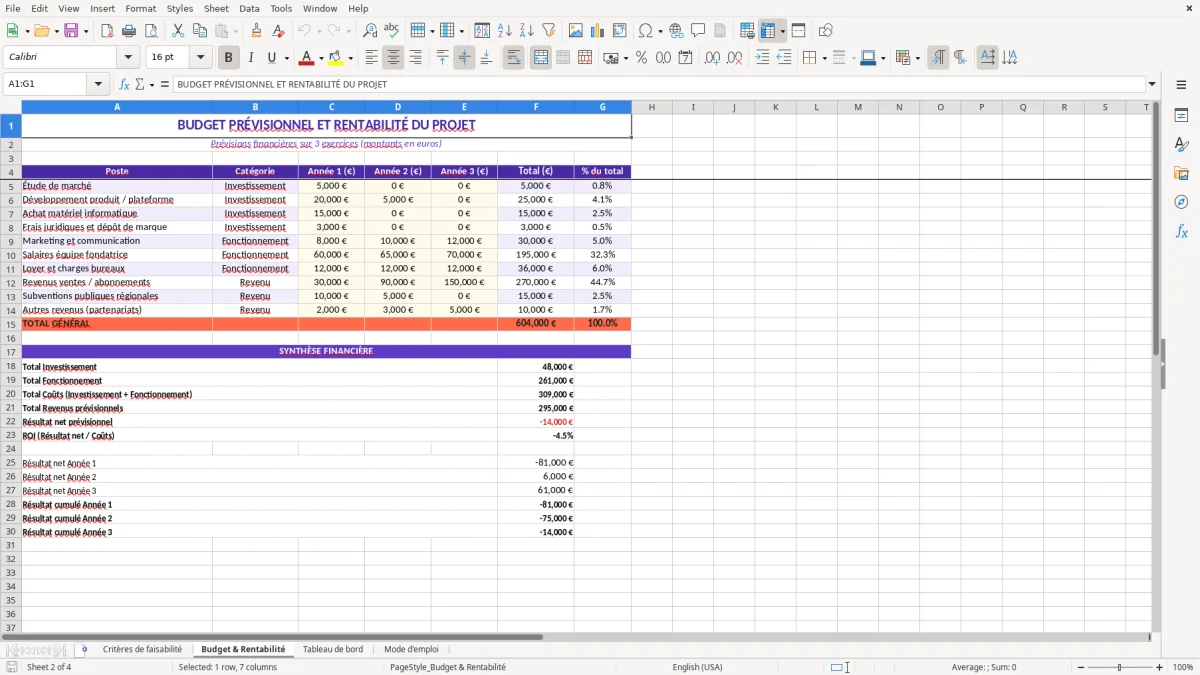The height and width of the screenshot is (675, 1200).
Task: Open Find & Replace icon
Action: click(370, 31)
